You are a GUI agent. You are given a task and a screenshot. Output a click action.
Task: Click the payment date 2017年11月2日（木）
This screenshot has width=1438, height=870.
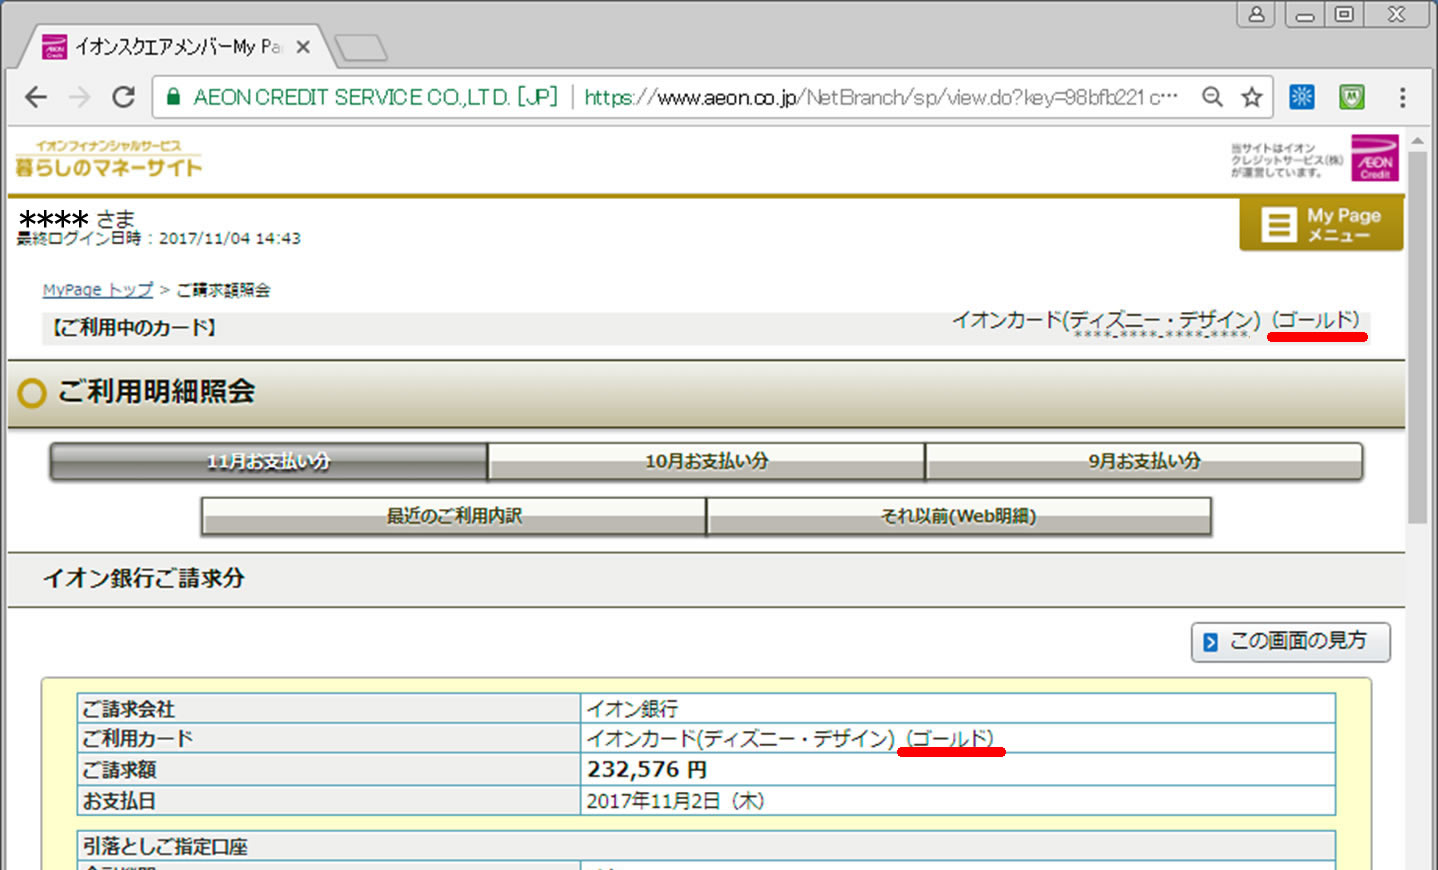click(675, 801)
